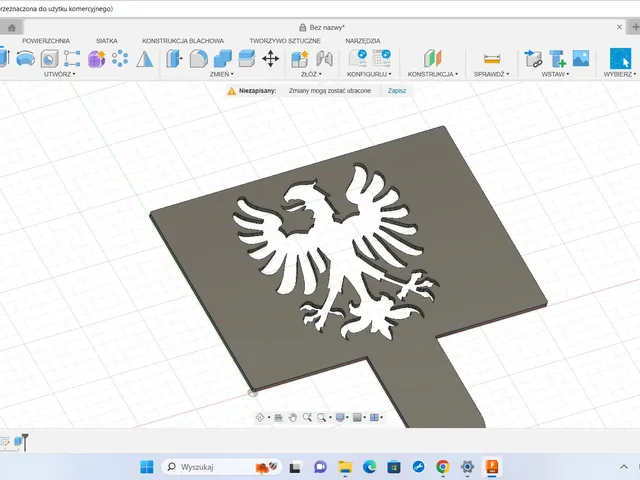Image resolution: width=640 pixels, height=480 pixels.
Task: Click the New Component icon
Action: click(300, 58)
